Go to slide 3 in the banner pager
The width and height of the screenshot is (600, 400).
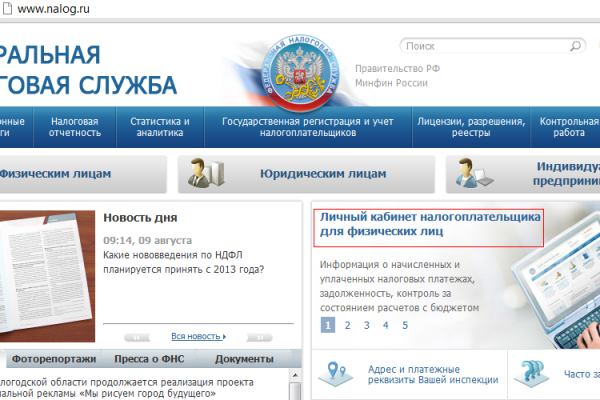(x=367, y=325)
